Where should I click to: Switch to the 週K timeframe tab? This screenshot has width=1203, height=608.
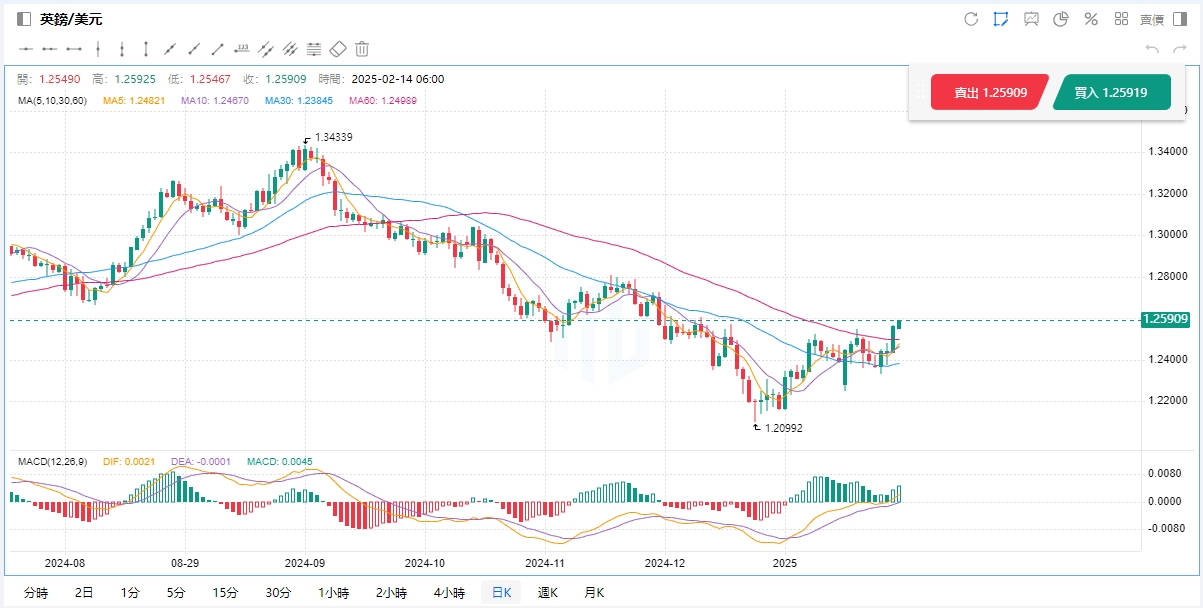tap(548, 593)
